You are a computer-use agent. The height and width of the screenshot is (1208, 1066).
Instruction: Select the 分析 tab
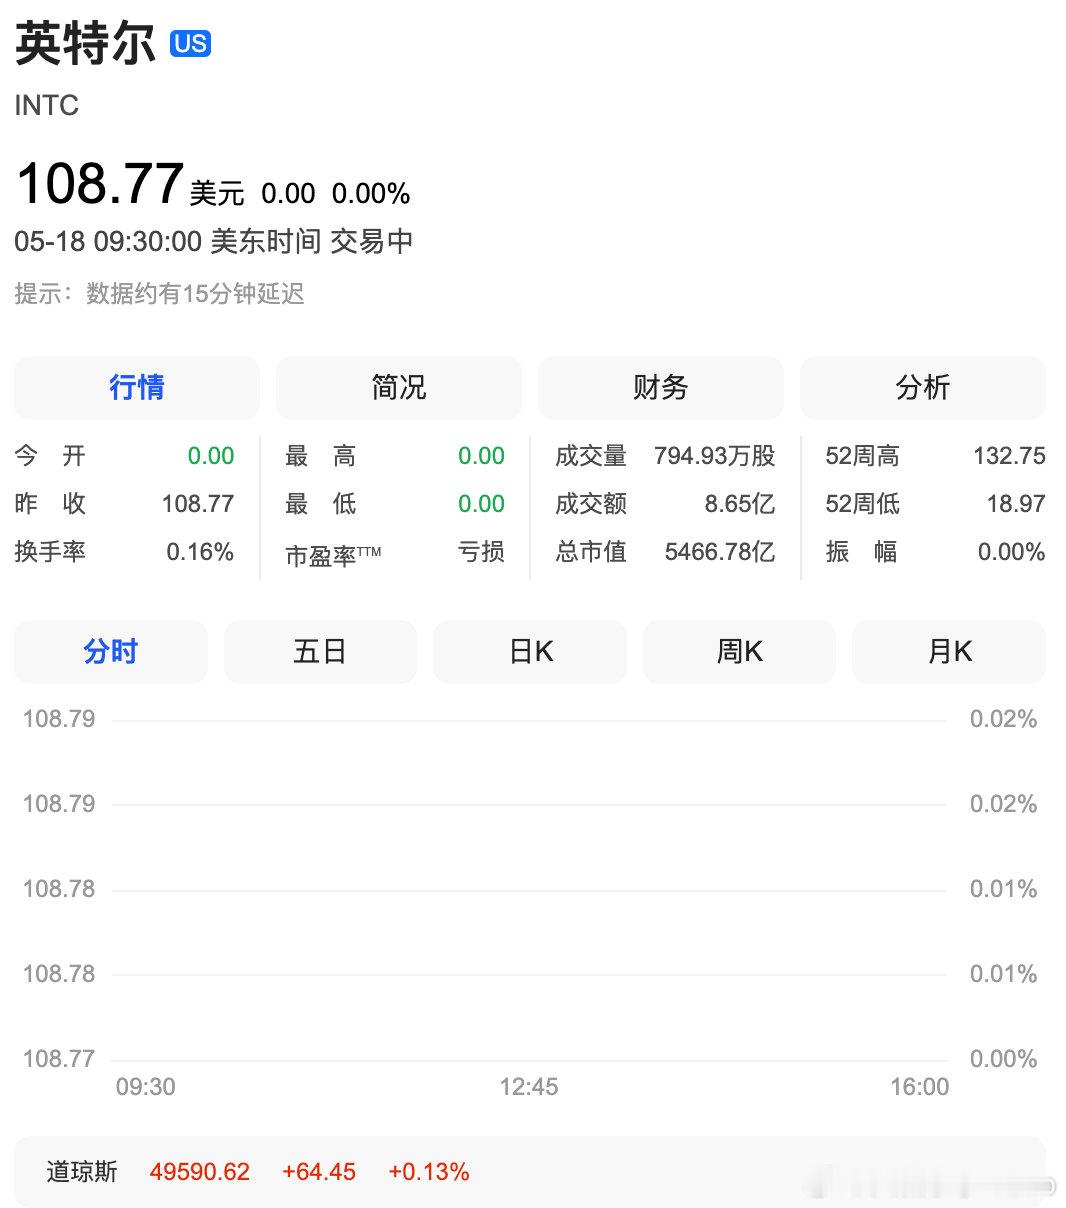(923, 387)
